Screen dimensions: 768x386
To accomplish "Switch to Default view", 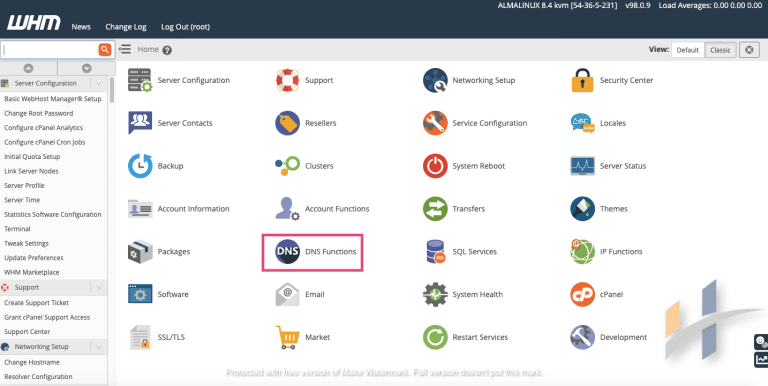I will pyautogui.click(x=688, y=50).
